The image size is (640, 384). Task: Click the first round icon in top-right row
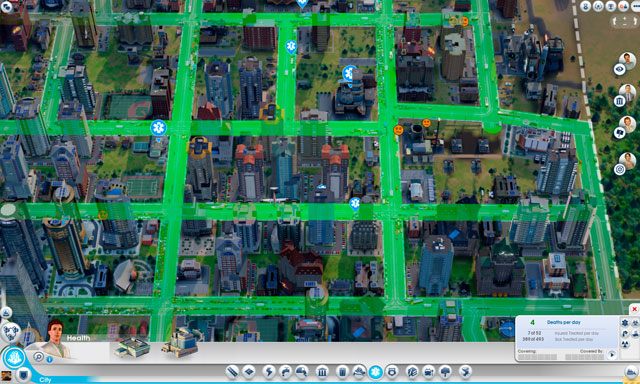click(585, 6)
